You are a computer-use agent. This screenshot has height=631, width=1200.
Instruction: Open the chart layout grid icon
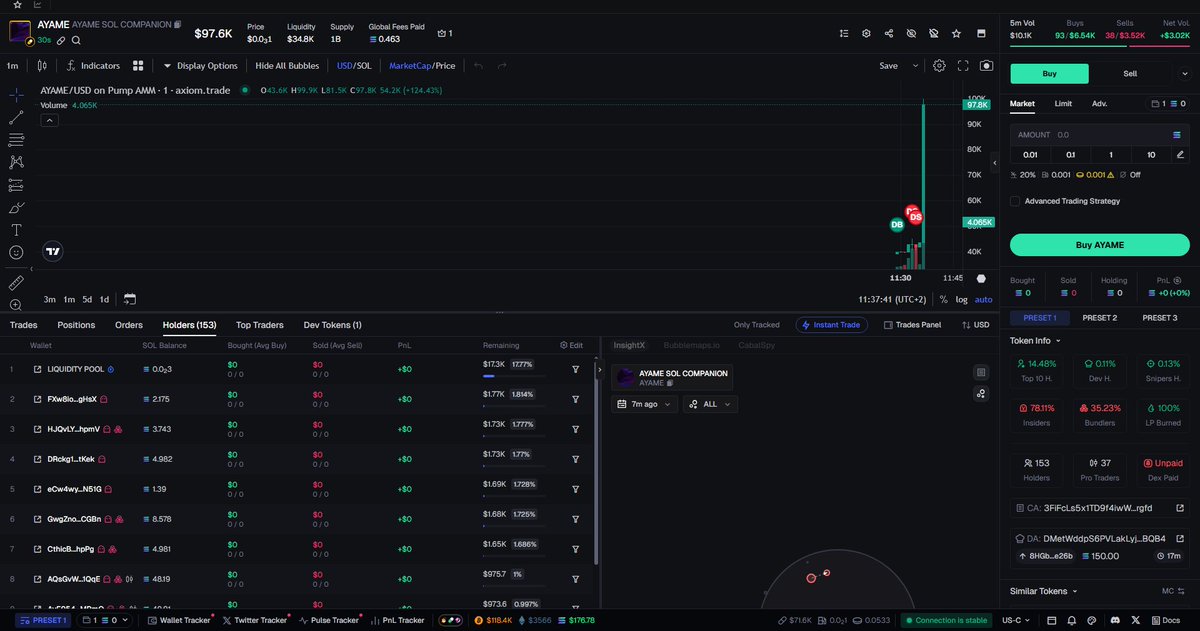pyautogui.click(x=138, y=66)
